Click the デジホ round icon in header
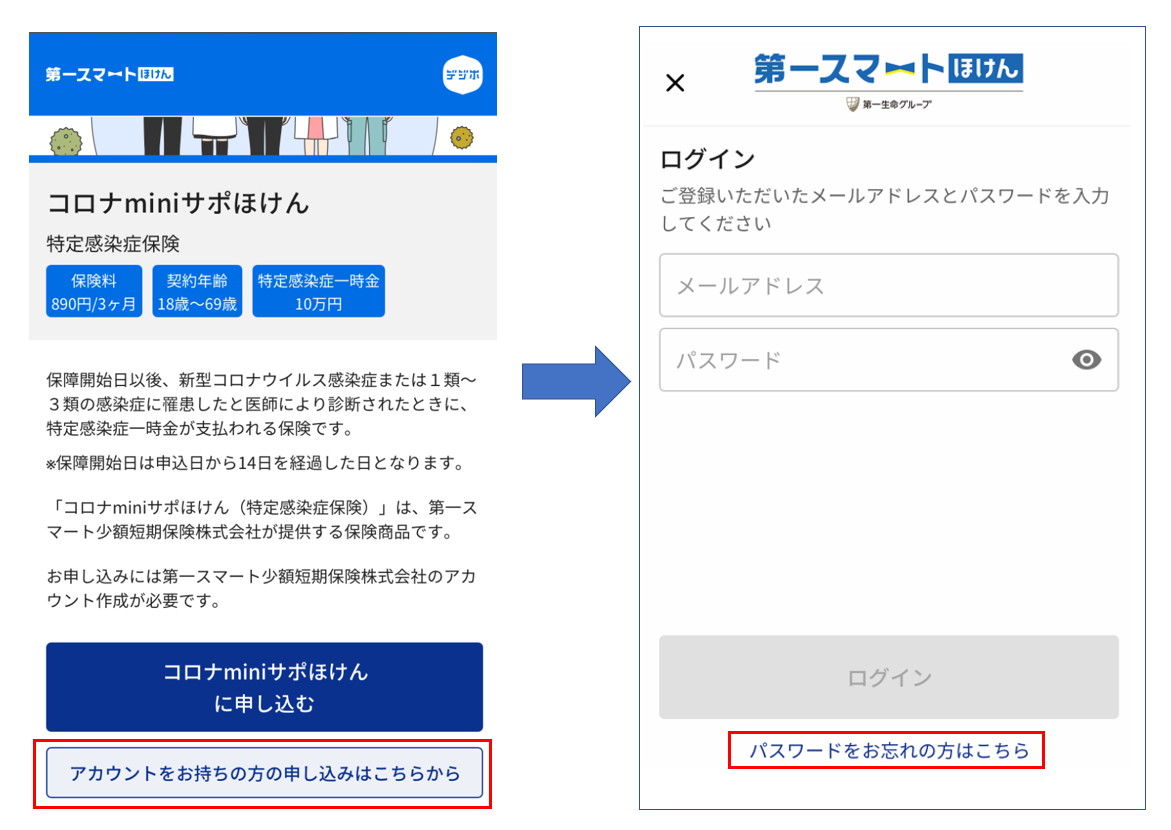 tap(462, 75)
